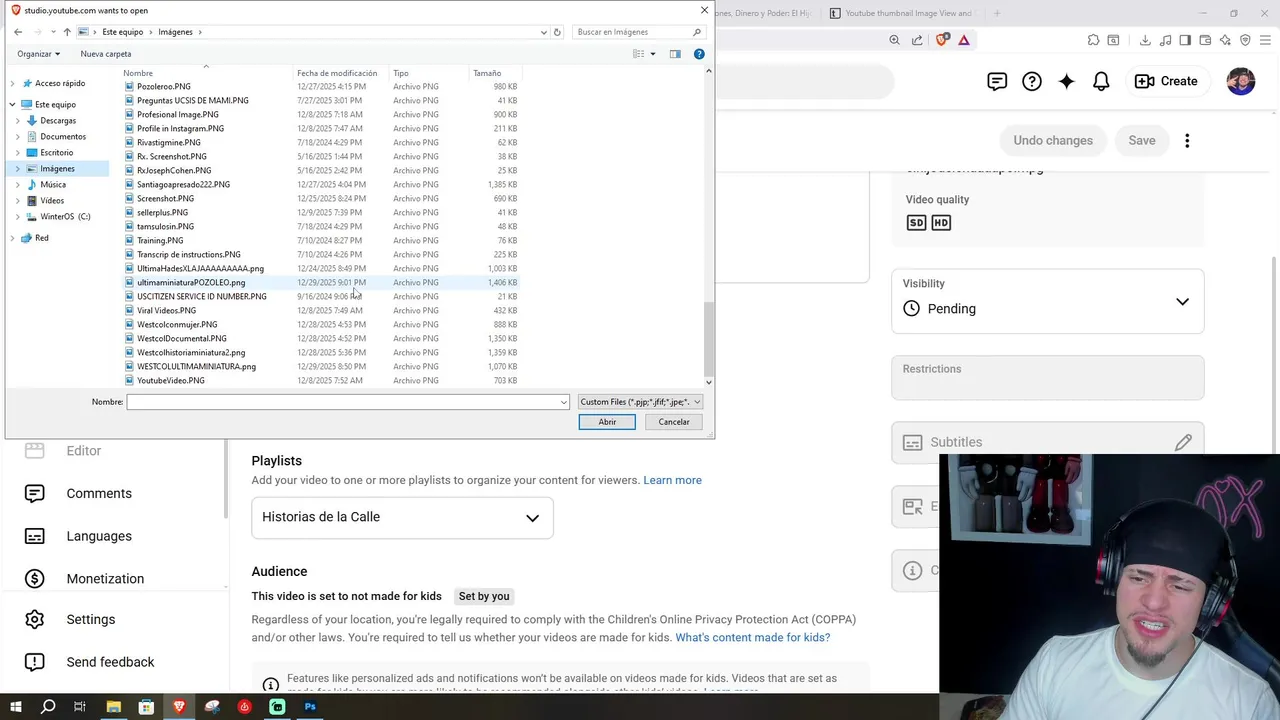
Task: Sort files by Tipo column header
Action: click(401, 73)
